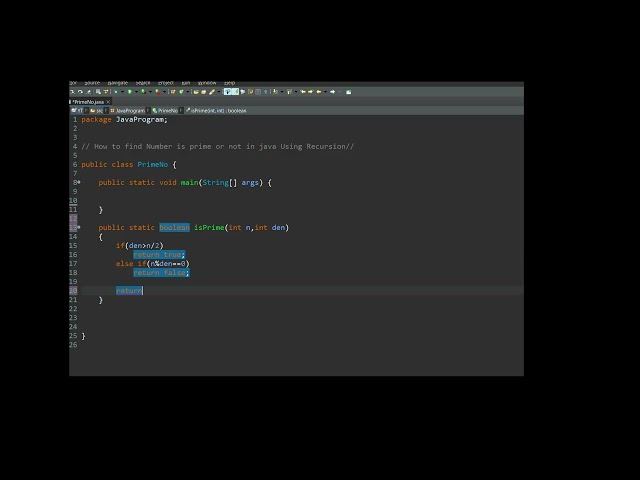Open the Navigate menu

tap(118, 83)
